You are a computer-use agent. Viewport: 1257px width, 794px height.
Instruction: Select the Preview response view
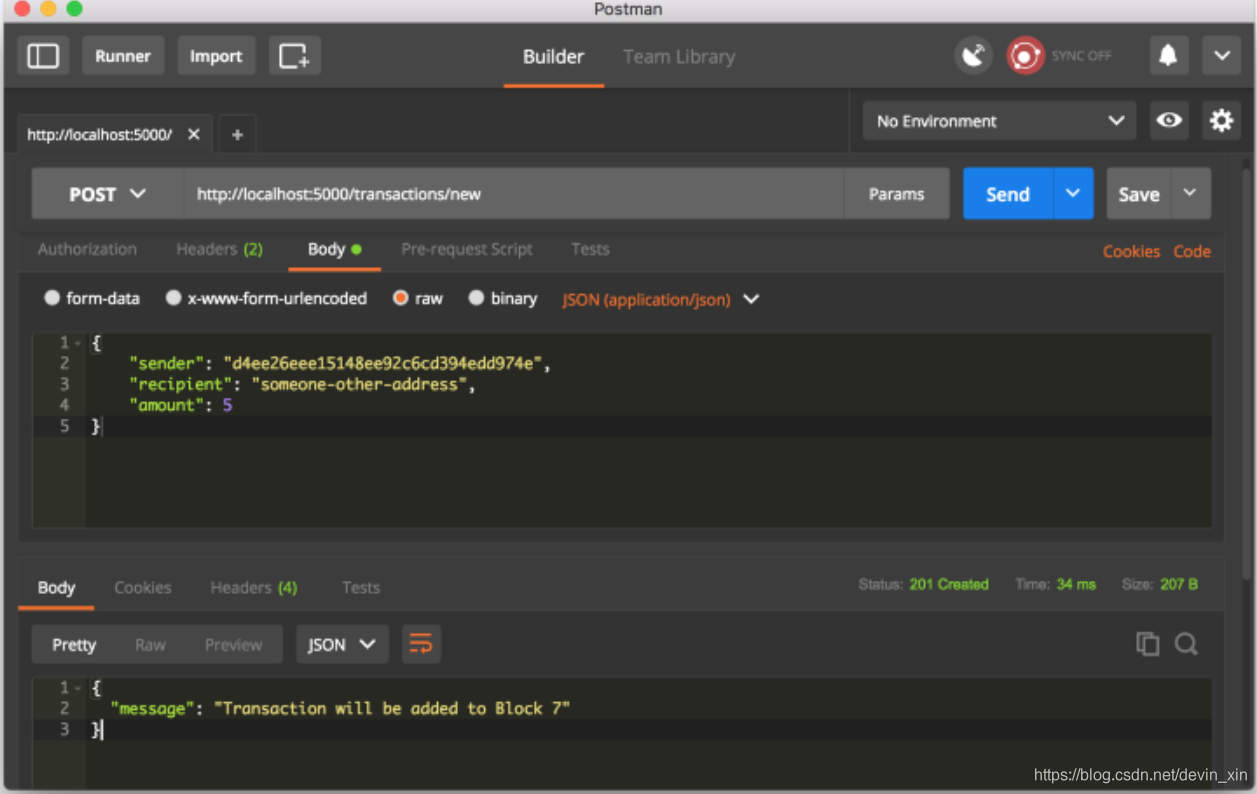233,644
